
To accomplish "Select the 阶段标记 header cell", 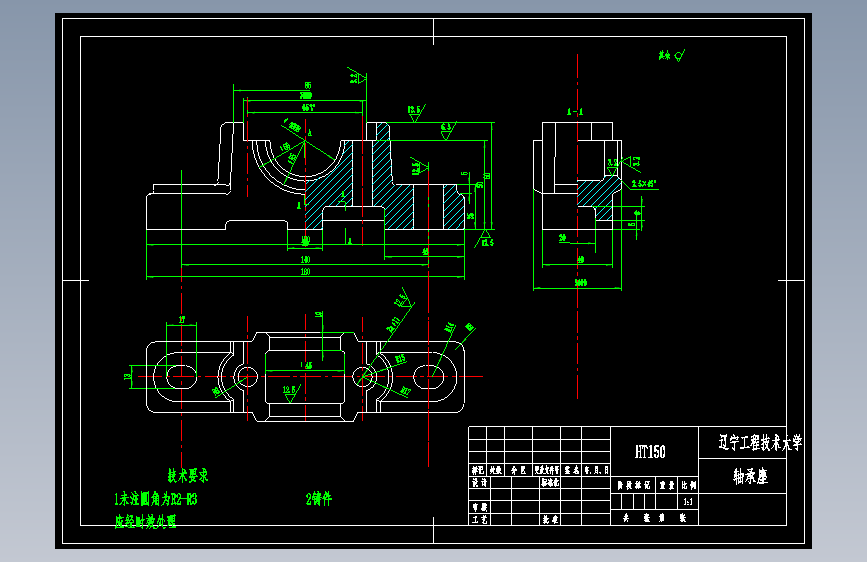I will [x=634, y=485].
